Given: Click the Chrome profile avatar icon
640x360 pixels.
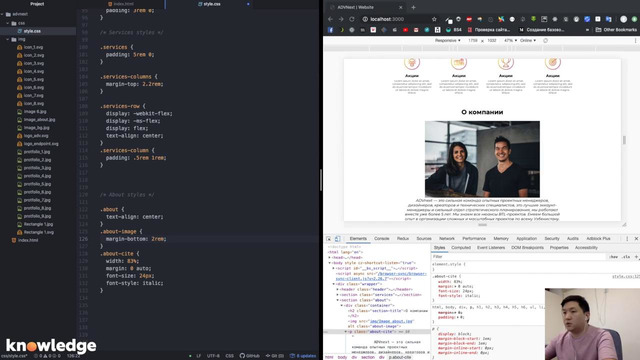Looking at the screenshot, I should coord(623,19).
